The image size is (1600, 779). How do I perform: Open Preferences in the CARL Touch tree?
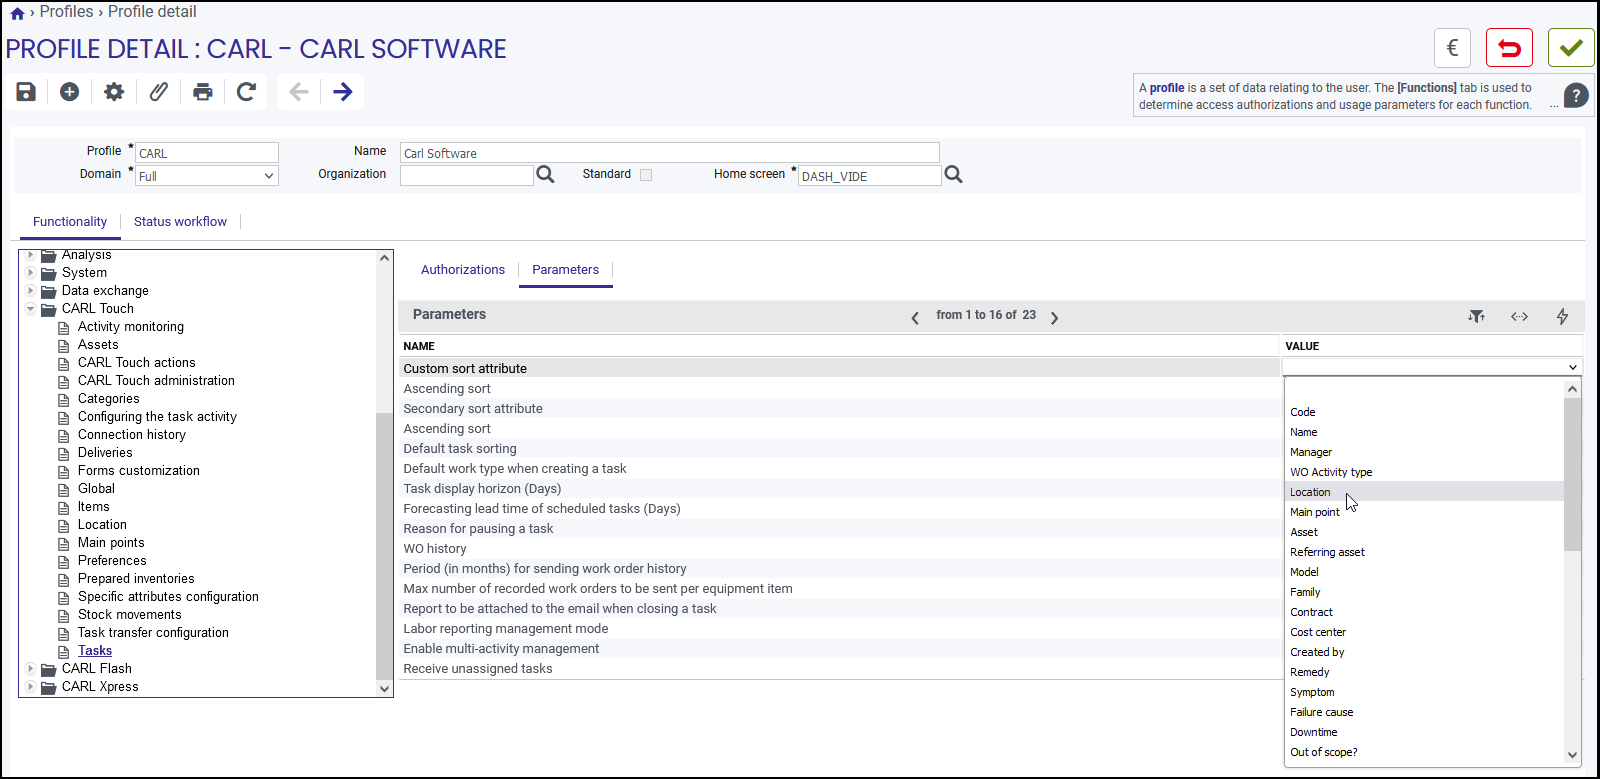tap(112, 561)
